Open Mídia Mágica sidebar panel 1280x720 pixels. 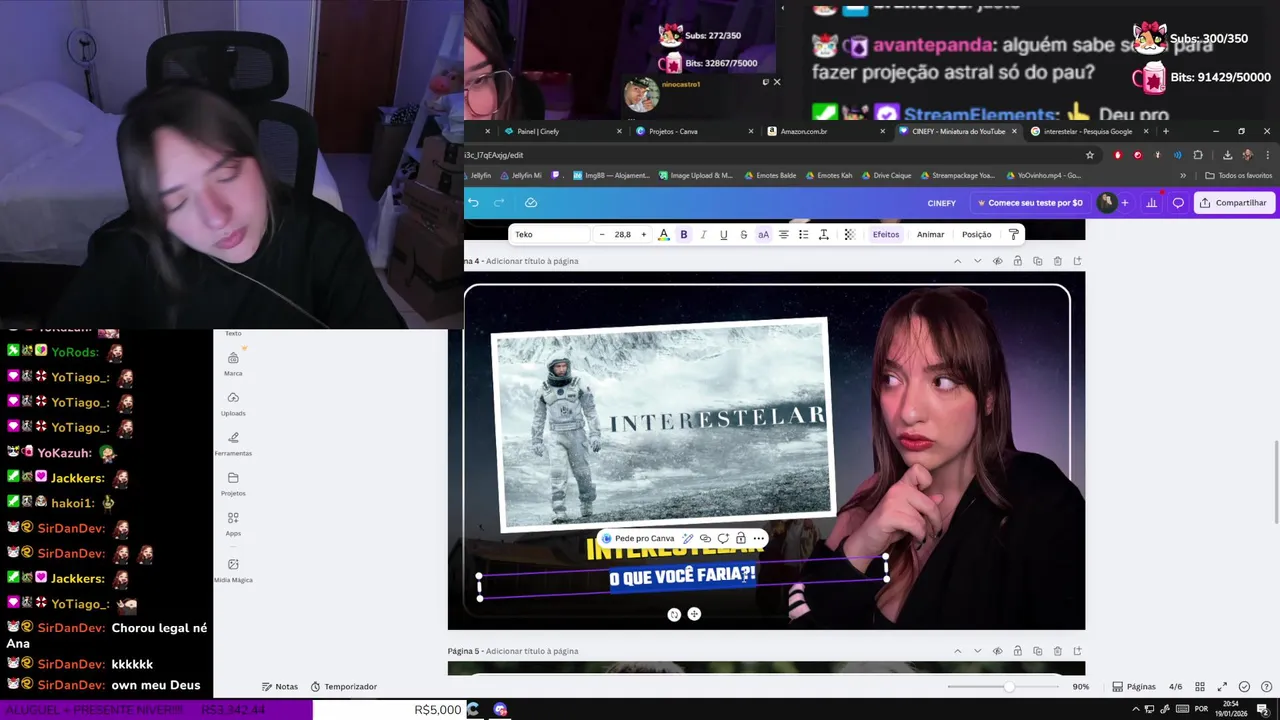coord(233,570)
